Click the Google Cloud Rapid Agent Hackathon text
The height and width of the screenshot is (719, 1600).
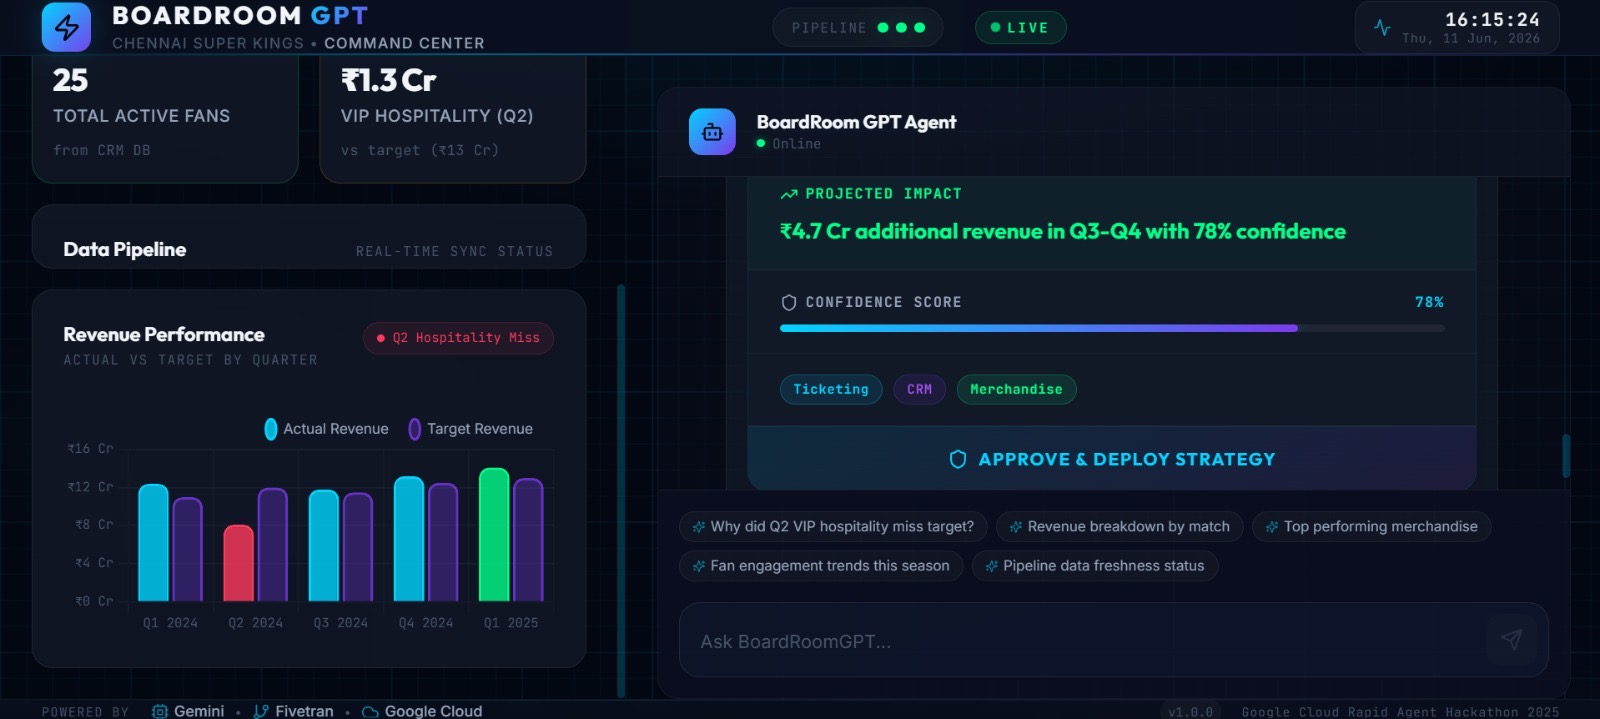[x=1400, y=712]
